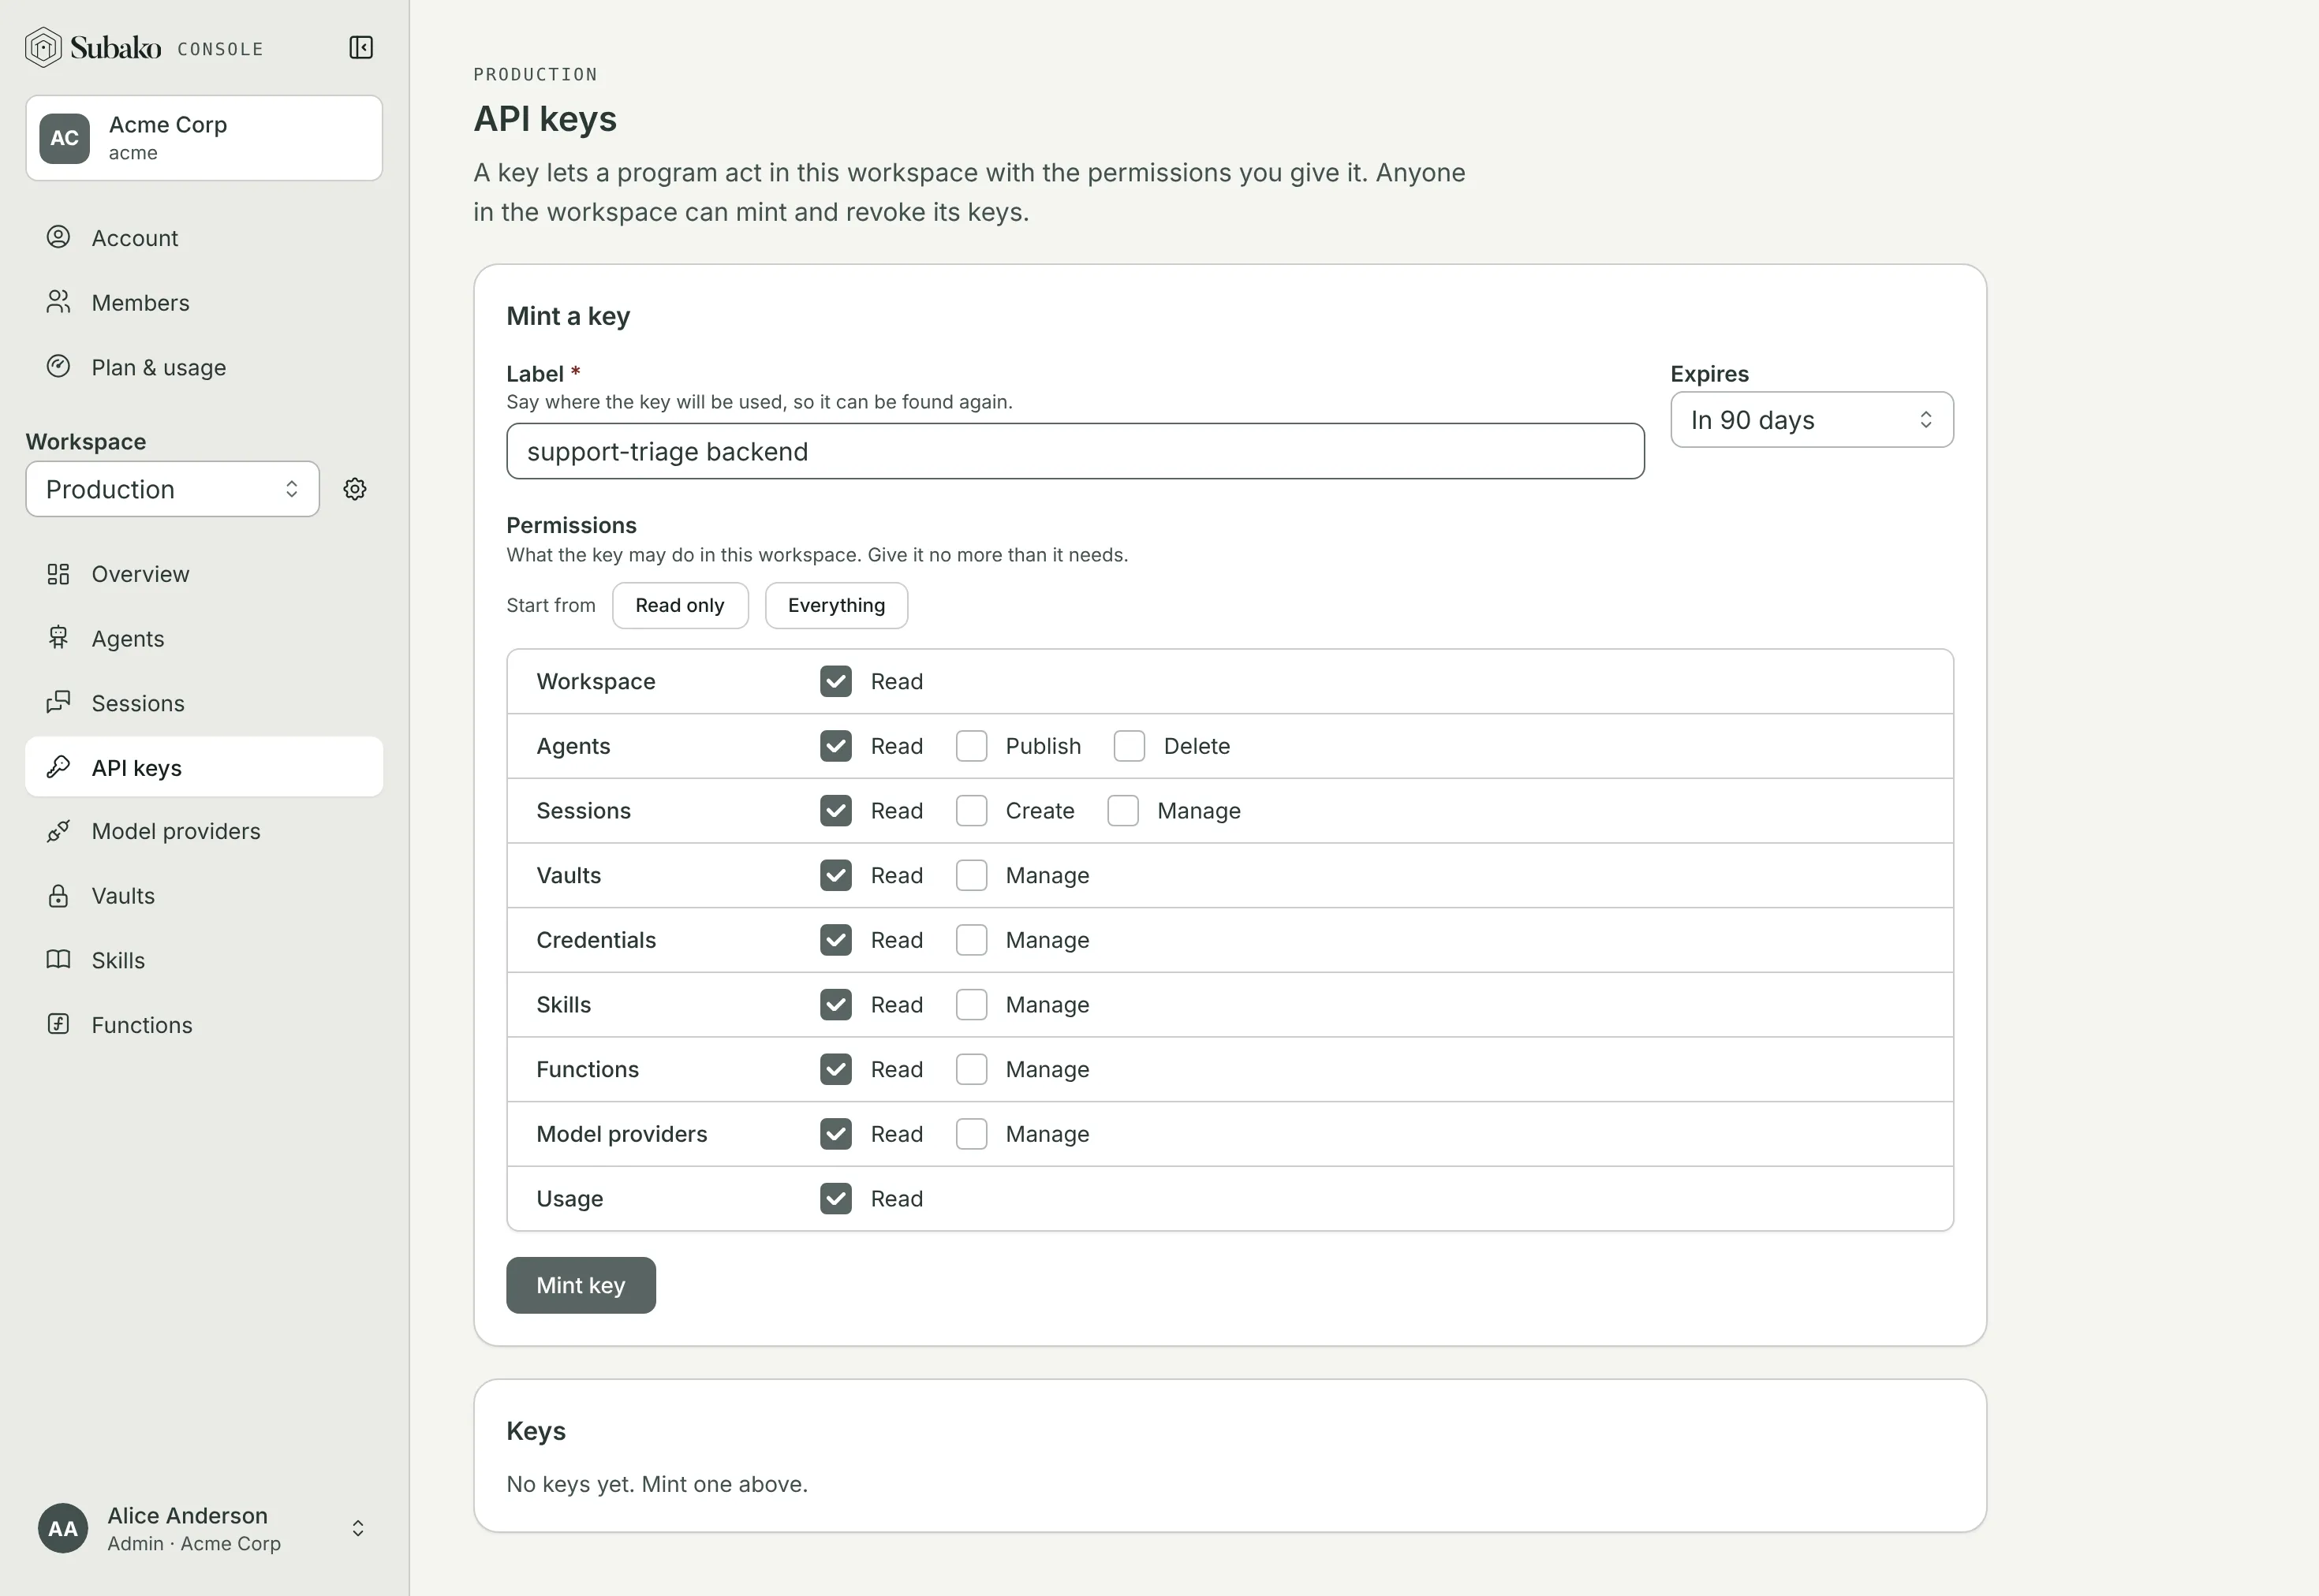Navigate to Model providers in the sidebar
2319x1596 pixels.
pyautogui.click(x=204, y=831)
